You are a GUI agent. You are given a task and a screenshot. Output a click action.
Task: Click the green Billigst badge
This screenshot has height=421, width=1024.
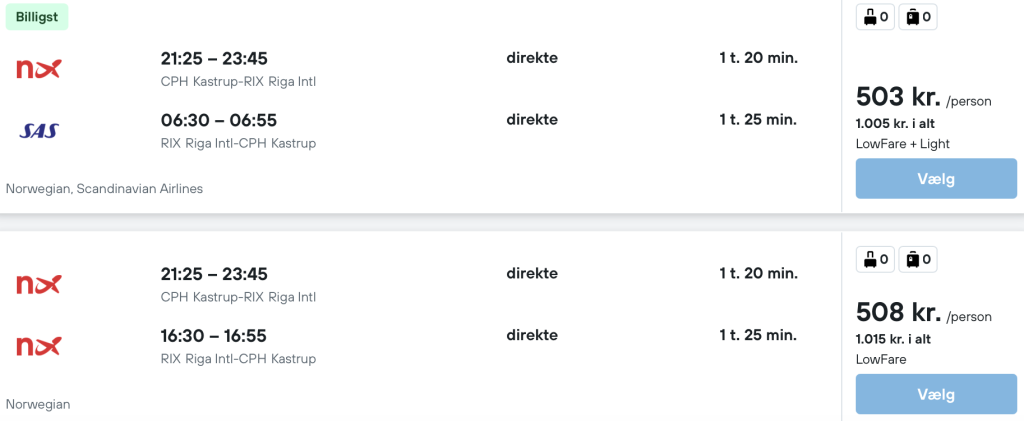click(37, 17)
